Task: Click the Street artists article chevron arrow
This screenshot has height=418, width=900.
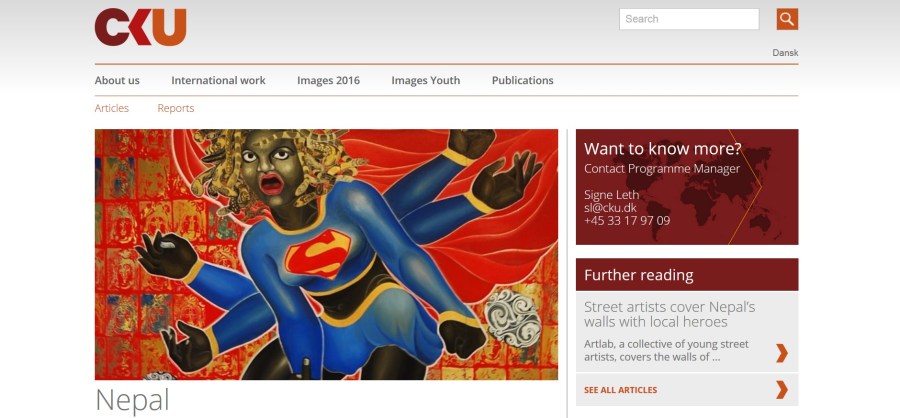Action: [x=781, y=353]
